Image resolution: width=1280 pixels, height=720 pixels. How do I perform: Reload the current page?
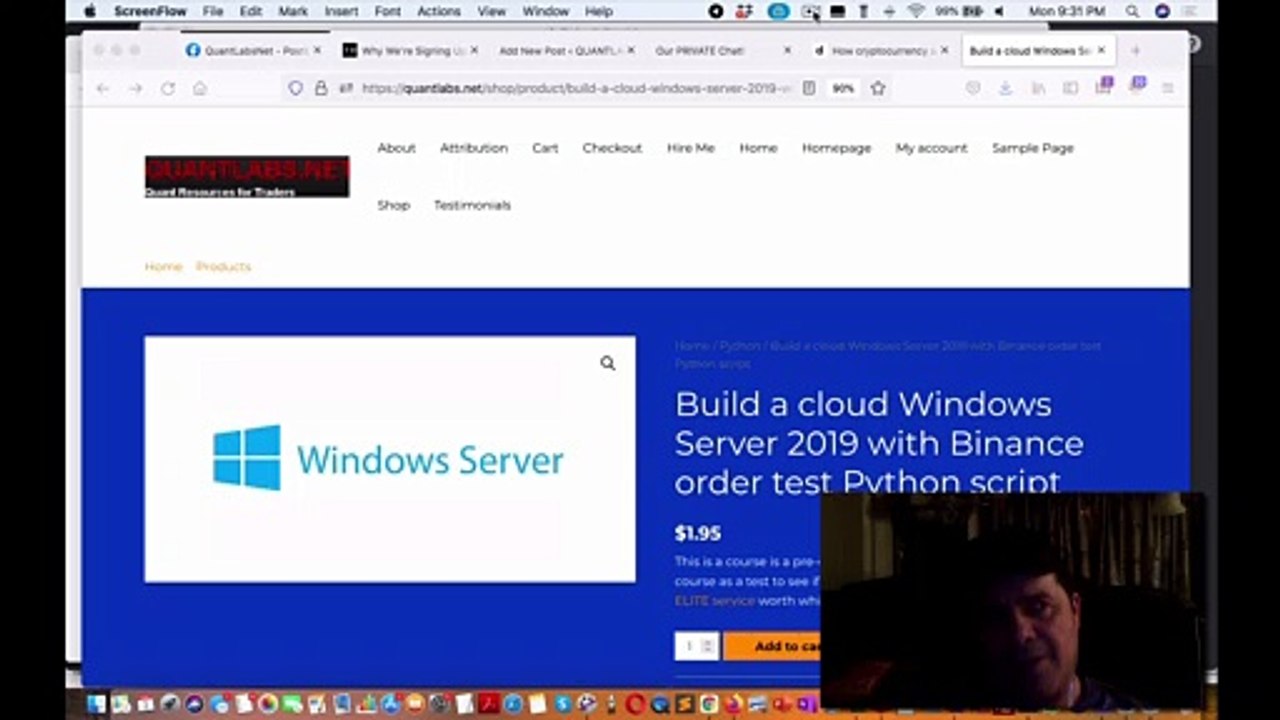click(168, 89)
